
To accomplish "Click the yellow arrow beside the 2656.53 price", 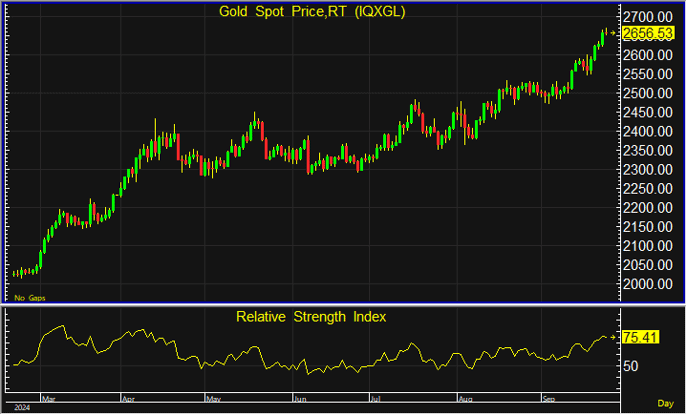I will 613,33.
